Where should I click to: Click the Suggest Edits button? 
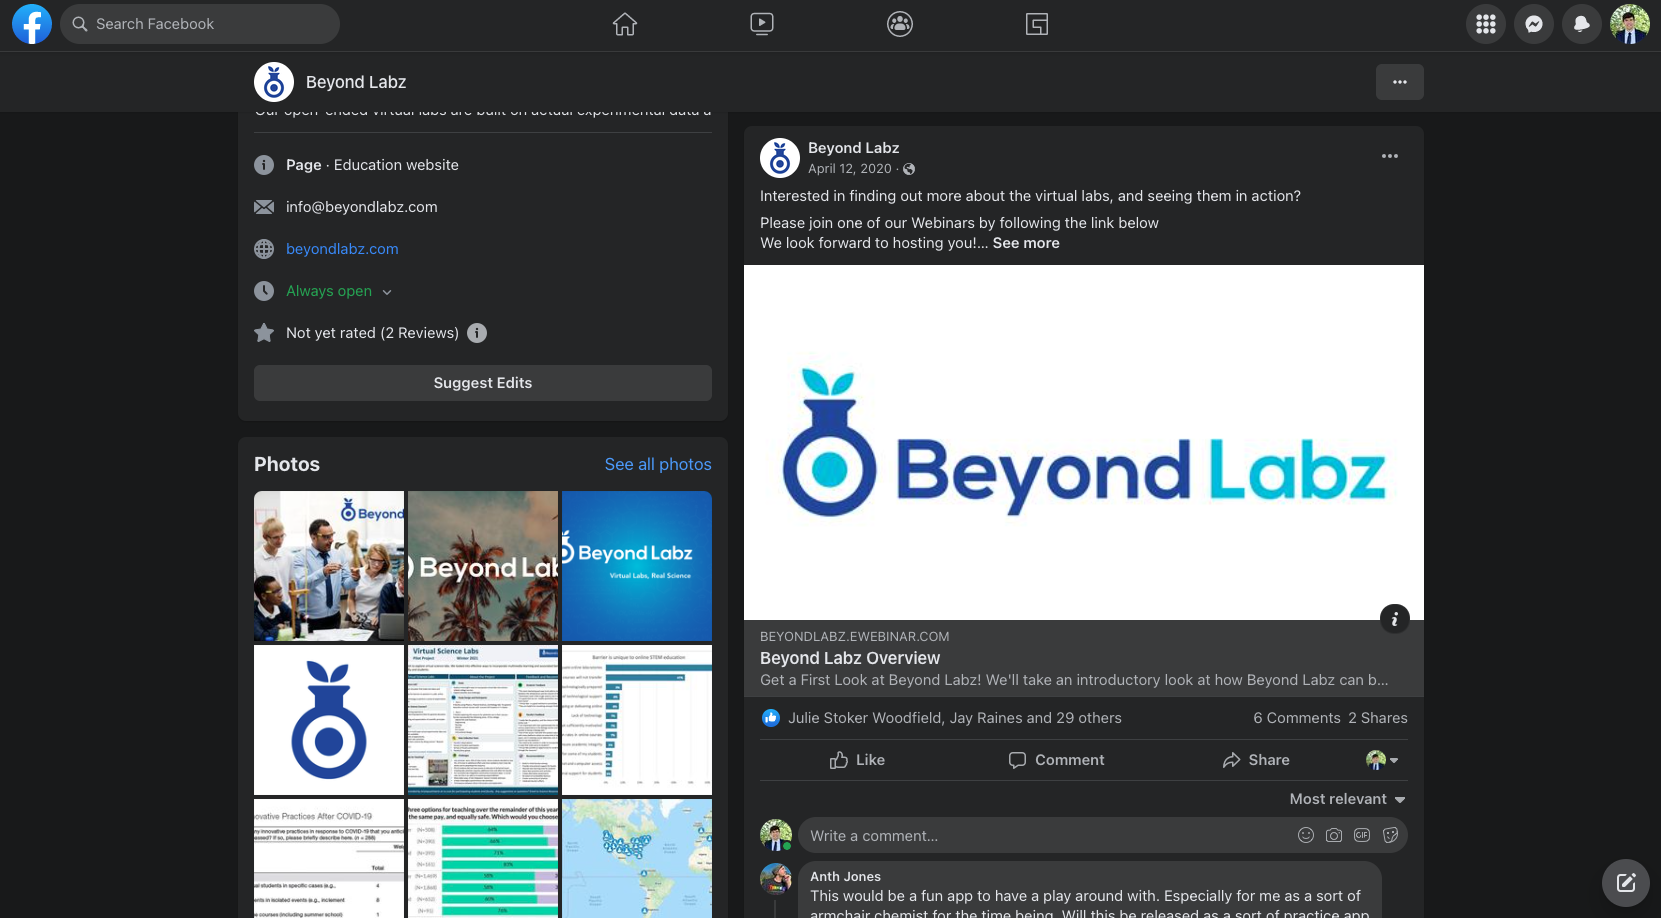point(482,383)
